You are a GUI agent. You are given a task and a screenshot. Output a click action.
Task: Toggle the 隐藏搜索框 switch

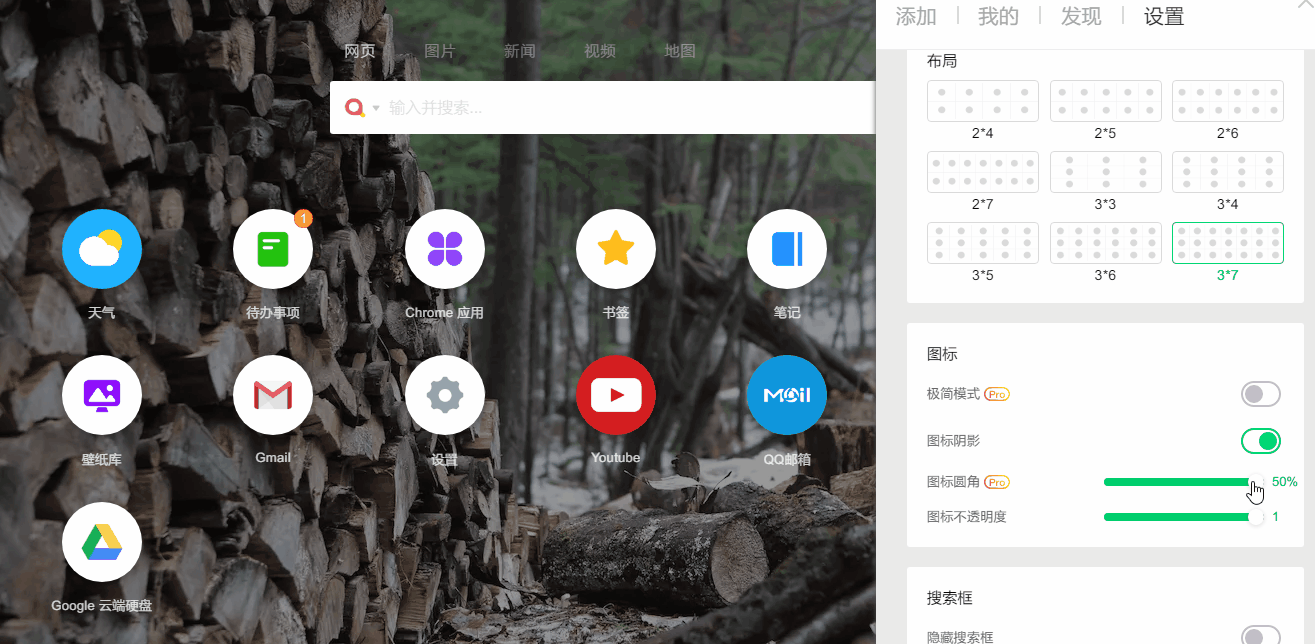[x=1261, y=637]
